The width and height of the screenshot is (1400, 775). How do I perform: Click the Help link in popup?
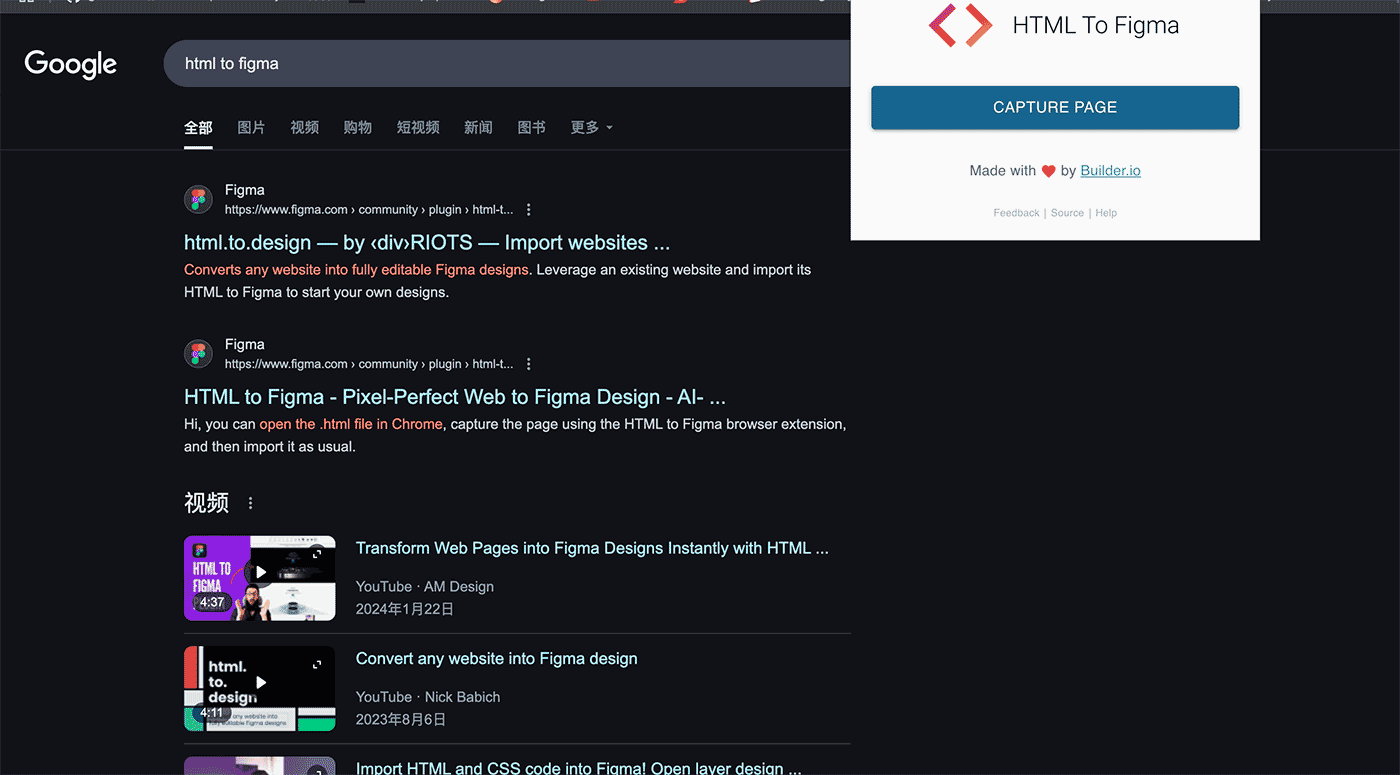(1106, 213)
